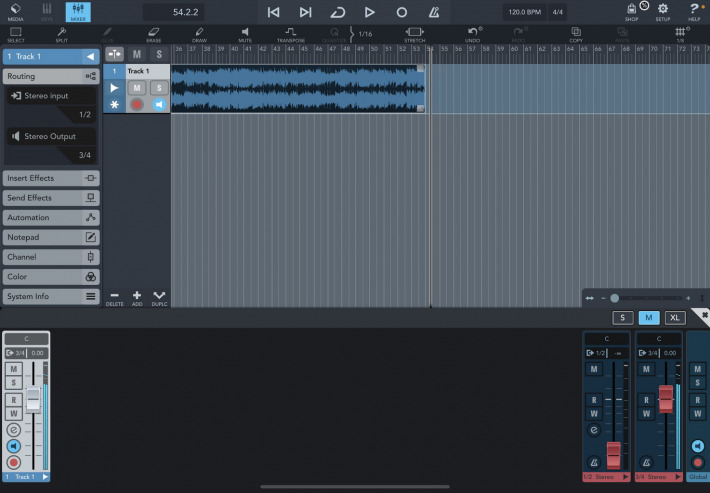Toggle the cycle loop button

click(337, 12)
